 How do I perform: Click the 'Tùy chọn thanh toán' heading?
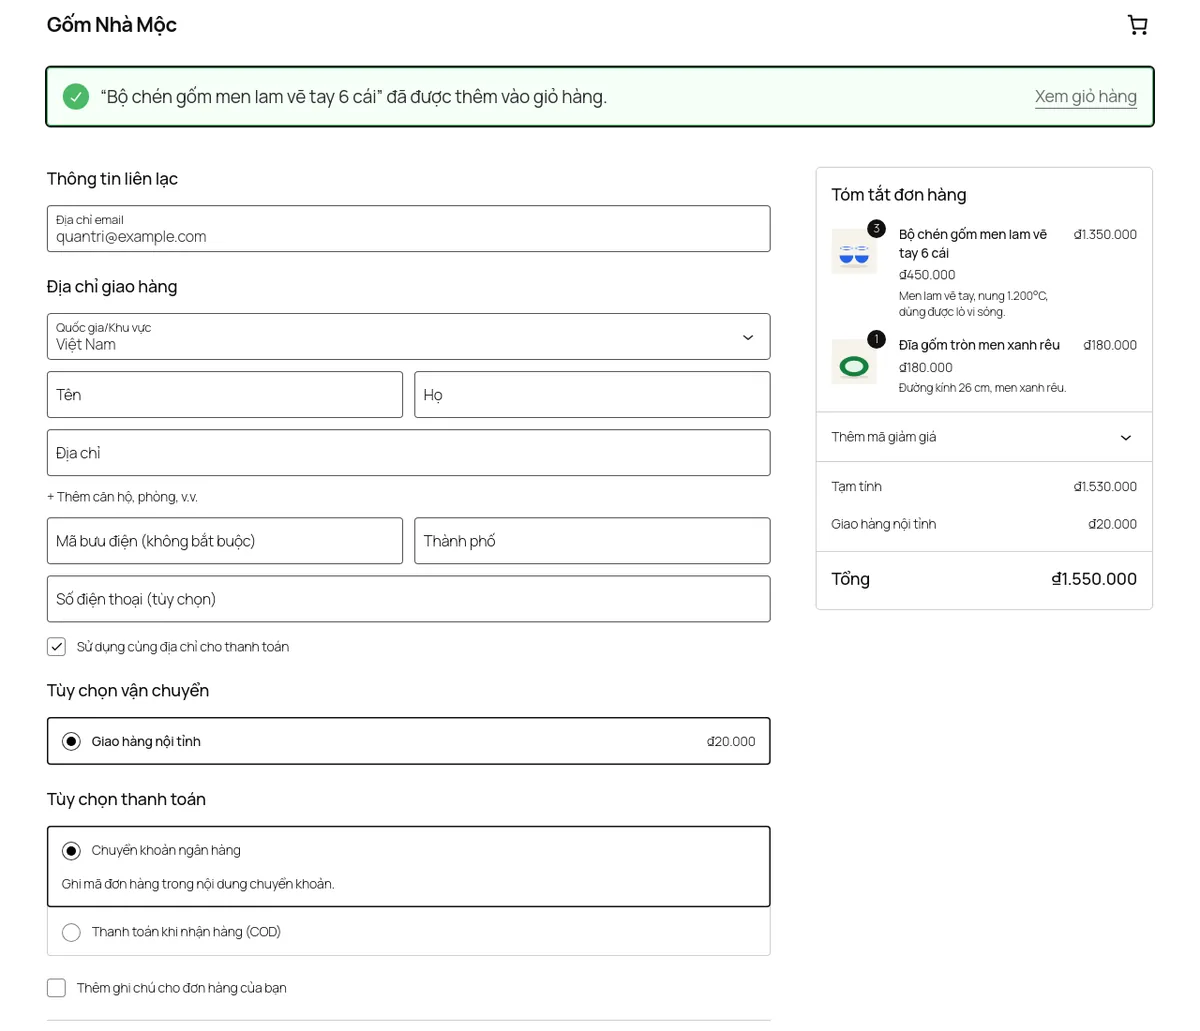[x=126, y=799]
